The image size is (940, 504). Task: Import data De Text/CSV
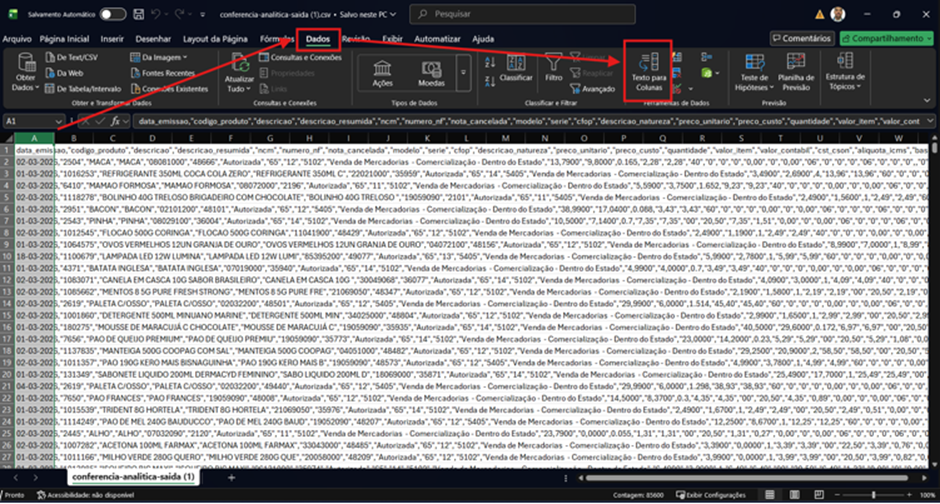click(x=71, y=58)
